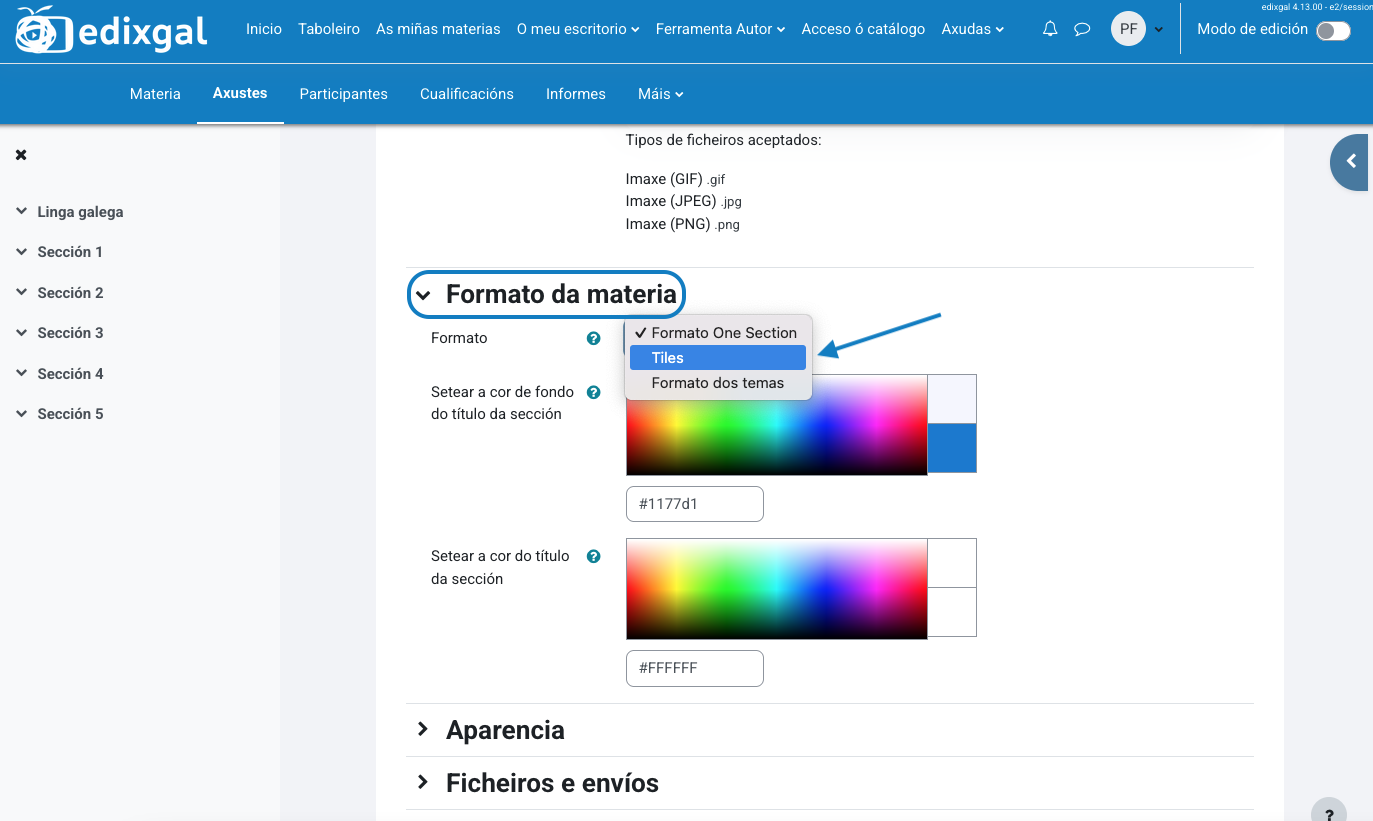Click the help icon next to Formato
The height and width of the screenshot is (821, 1373).
click(x=593, y=338)
